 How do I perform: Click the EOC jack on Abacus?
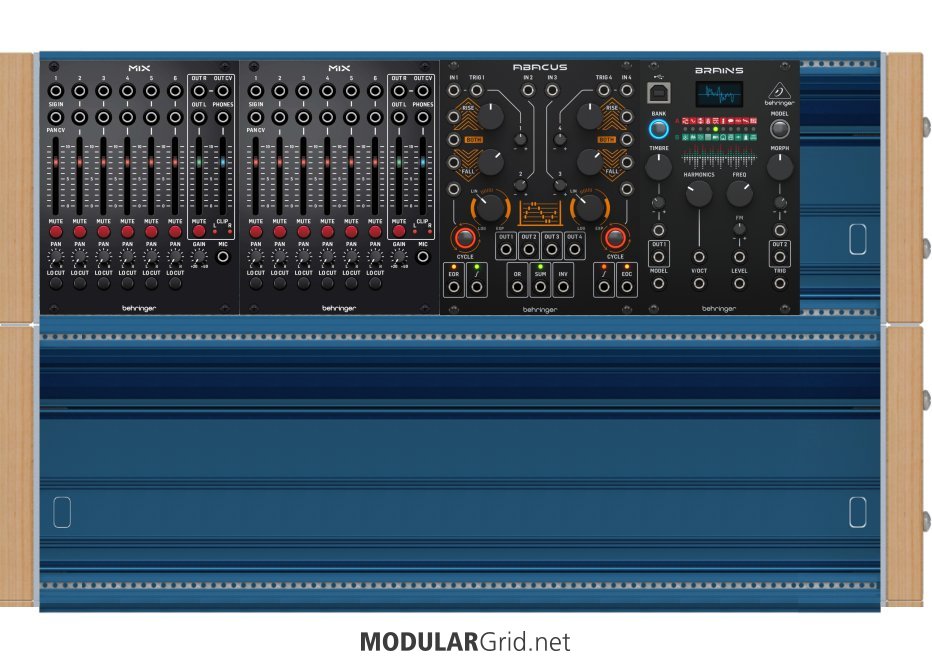pos(626,287)
